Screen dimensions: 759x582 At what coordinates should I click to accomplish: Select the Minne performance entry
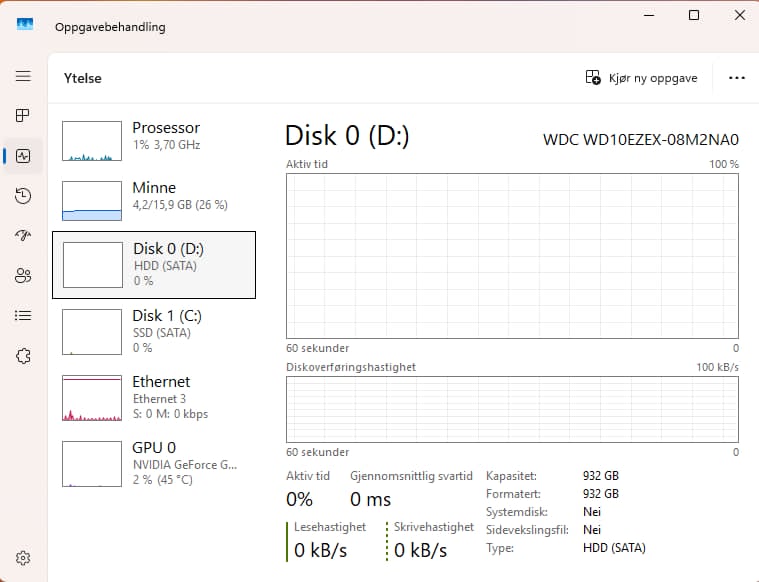154,200
